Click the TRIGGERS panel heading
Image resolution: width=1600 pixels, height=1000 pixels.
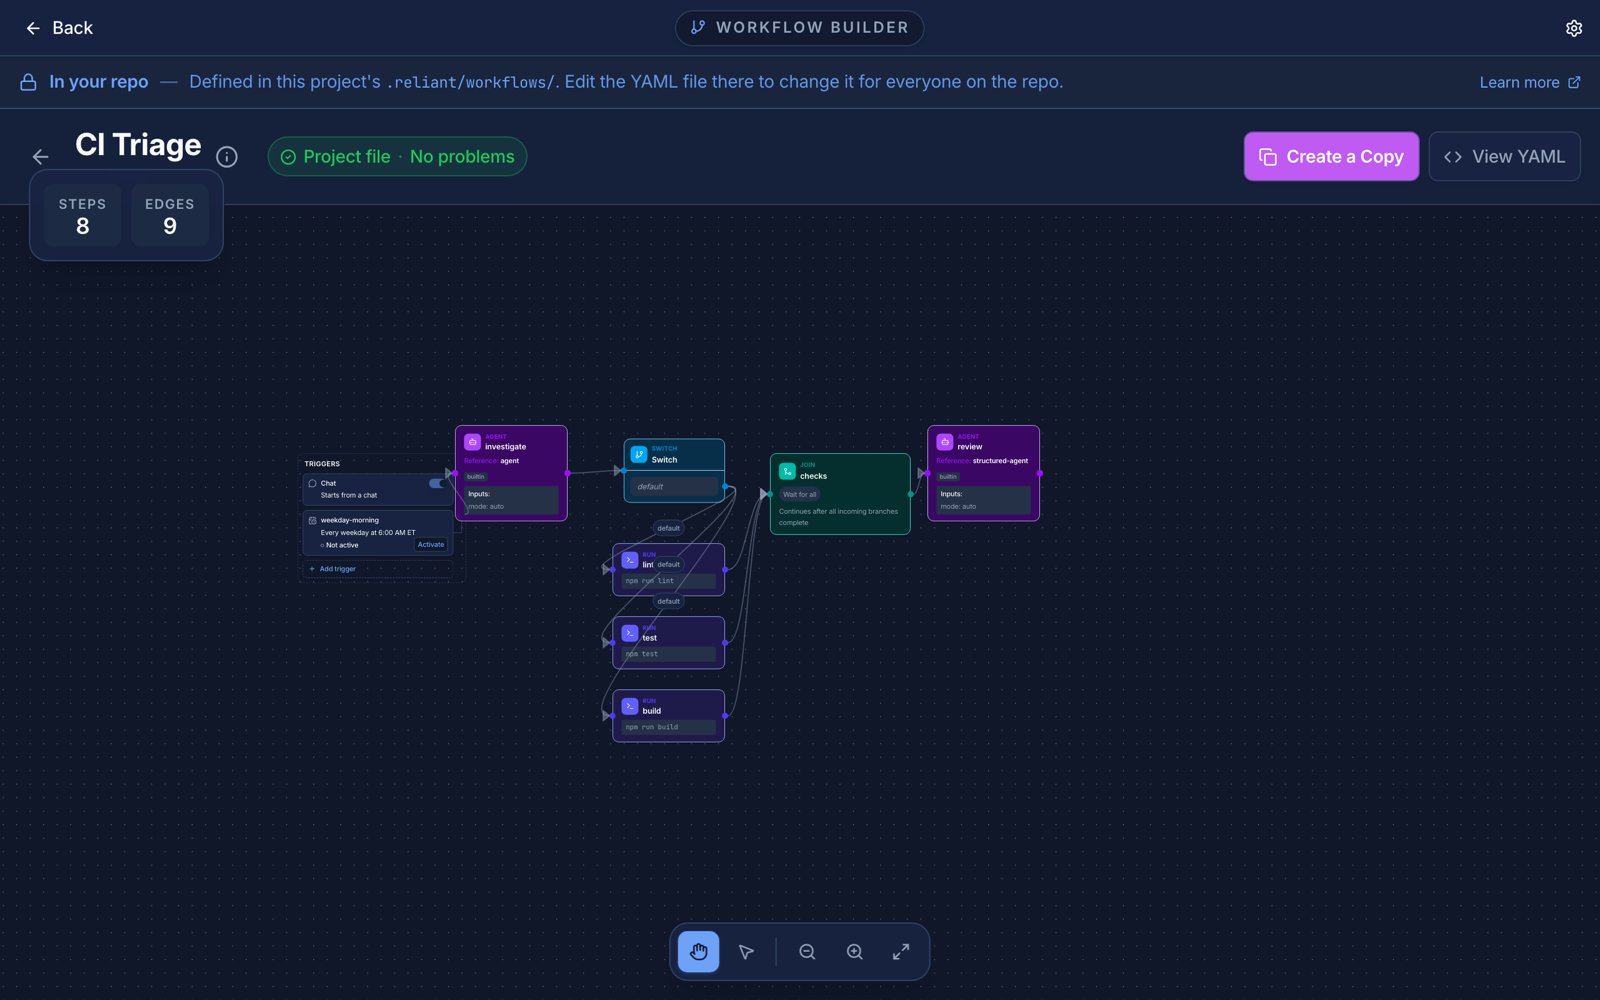tap(322, 464)
